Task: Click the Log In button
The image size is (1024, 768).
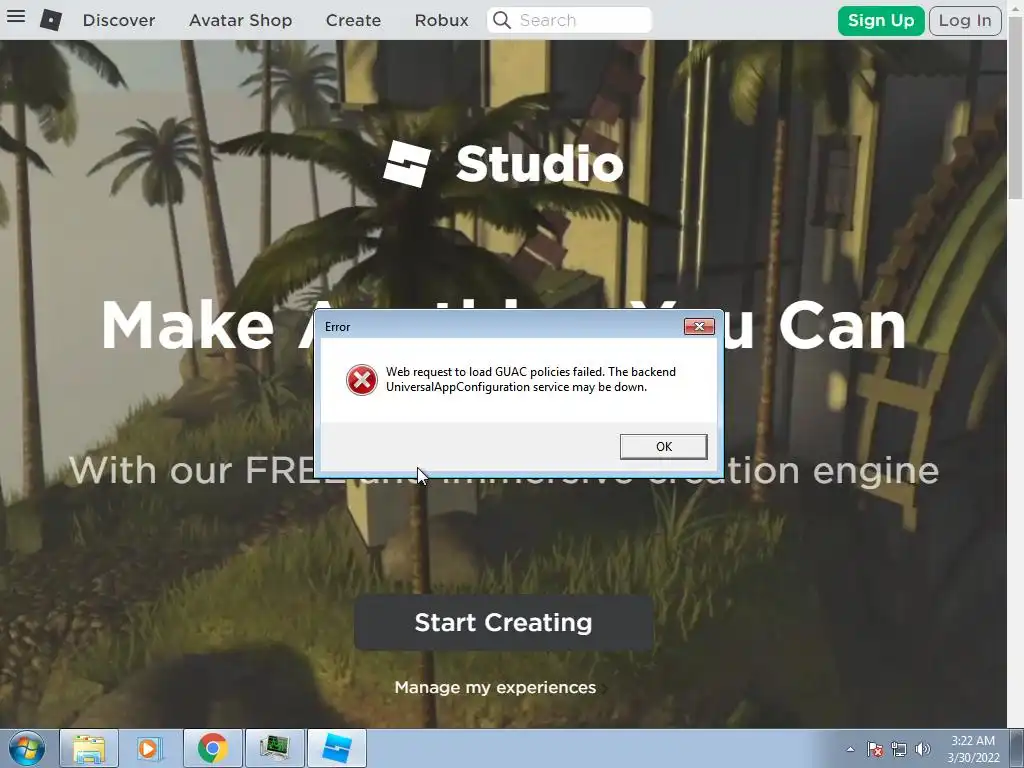Action: click(x=965, y=20)
